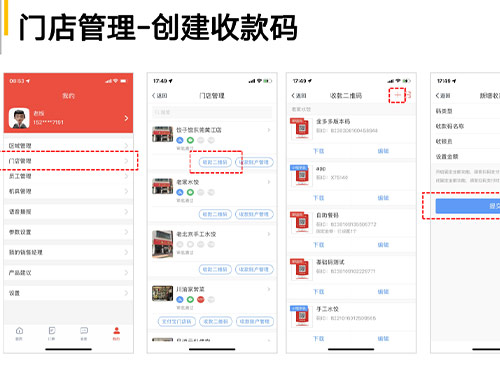Click 编辑 under 自助餐码

coord(383,245)
